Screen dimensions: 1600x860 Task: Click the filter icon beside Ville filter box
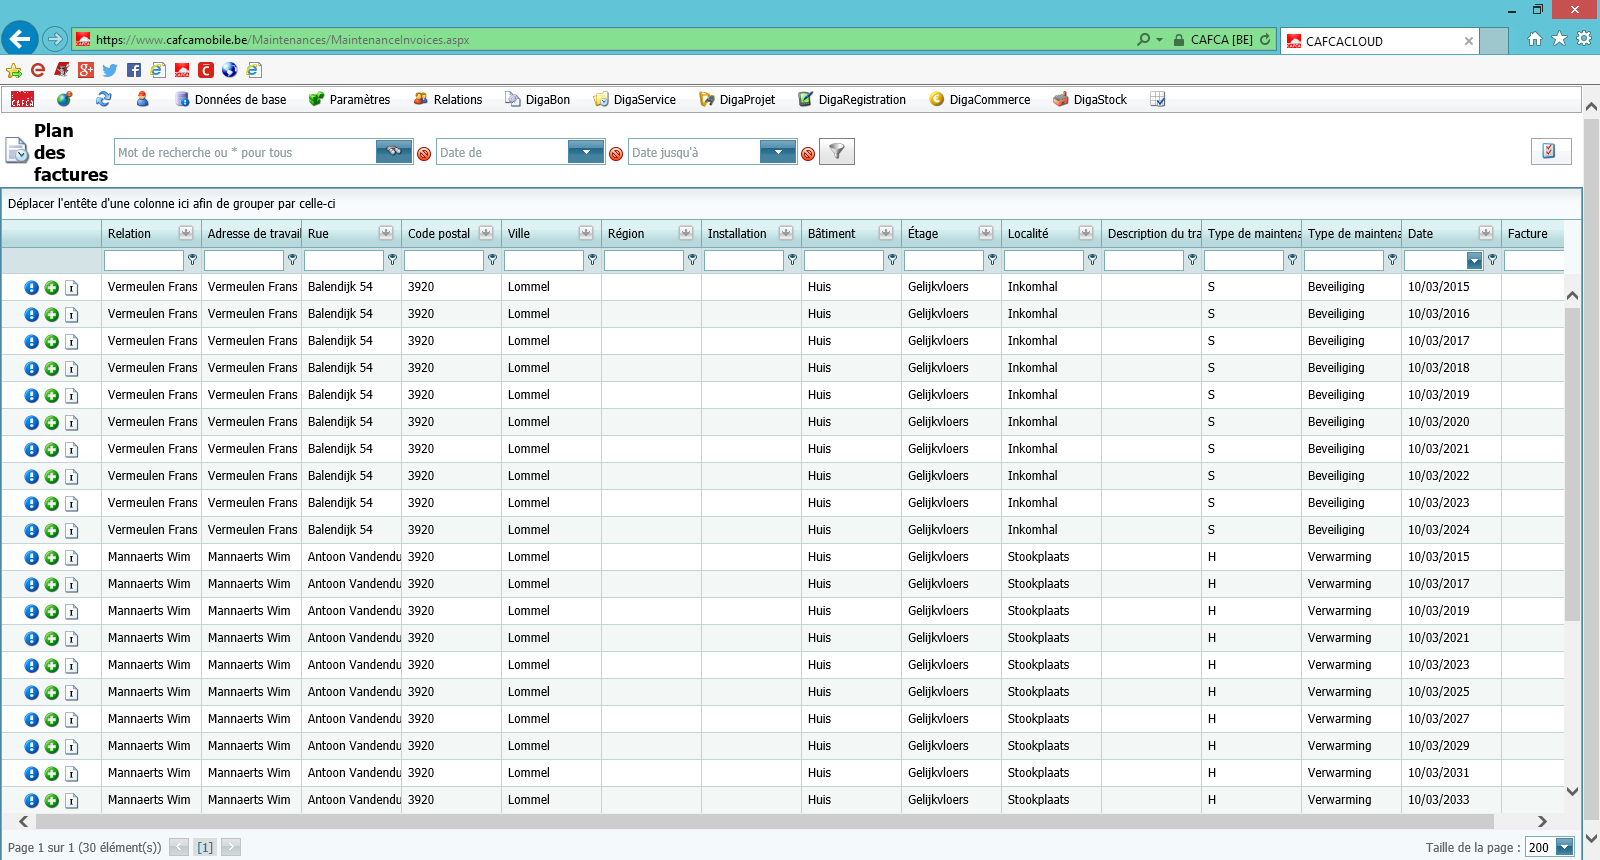click(x=592, y=260)
